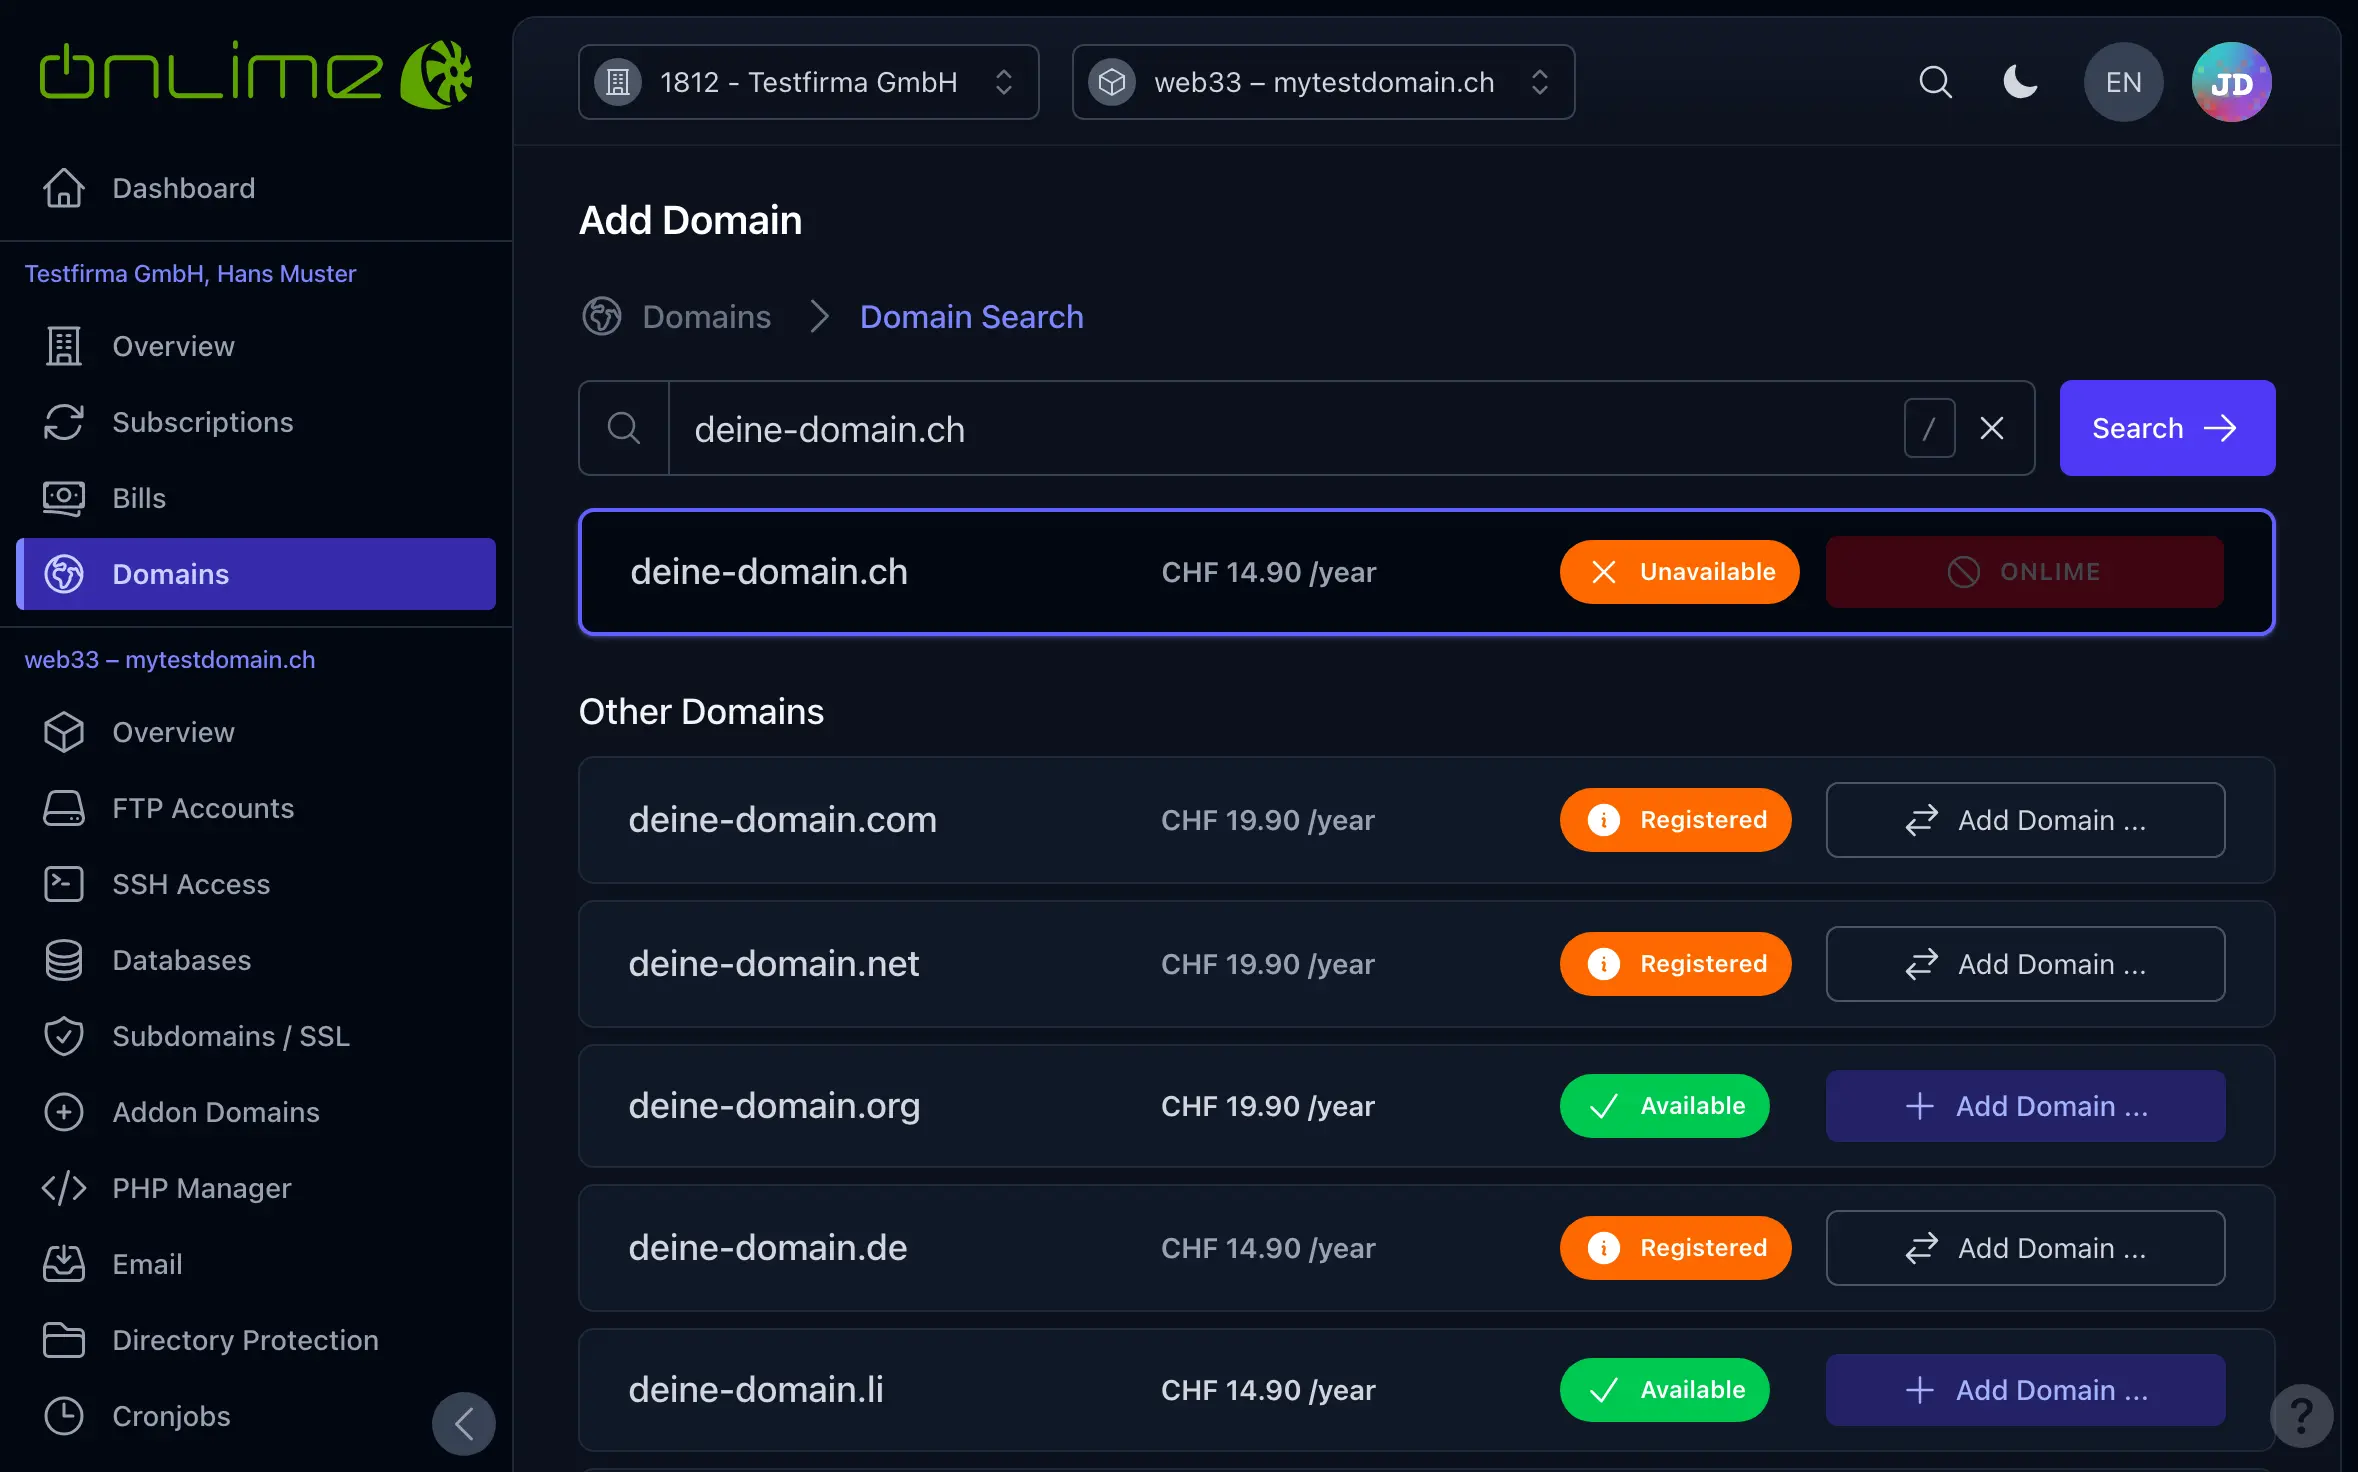Click the Available badge for deine-domain.org
Image resolution: width=2358 pixels, height=1472 pixels.
1664,1106
